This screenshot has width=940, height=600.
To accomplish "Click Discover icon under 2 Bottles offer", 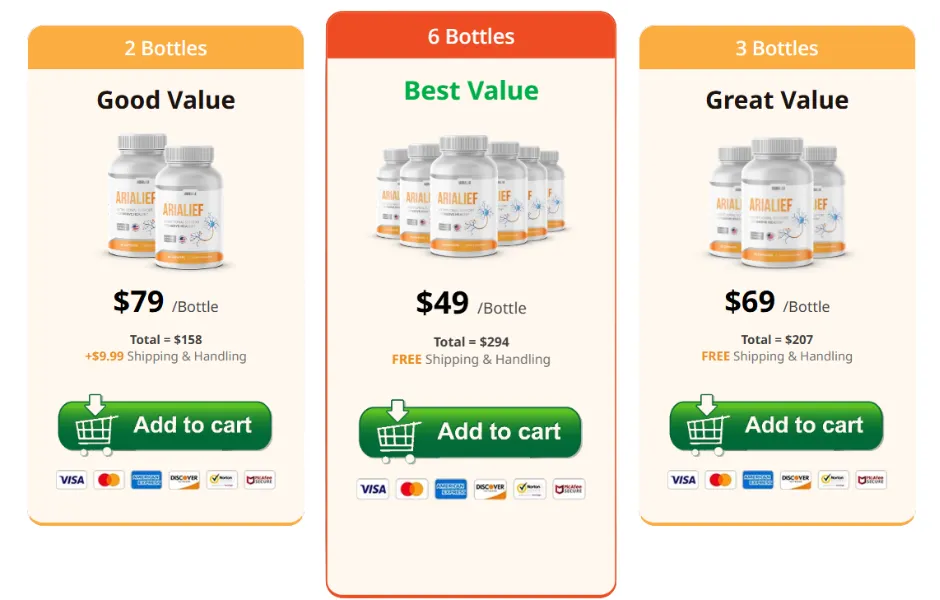I will (184, 480).
